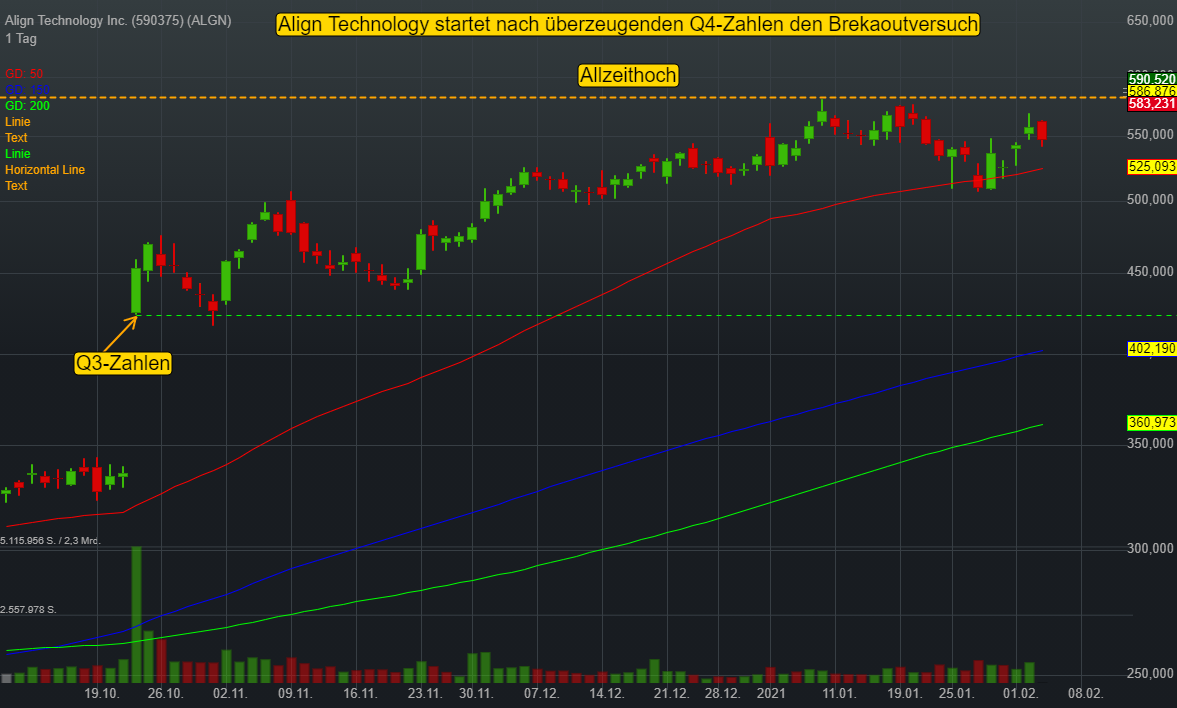Select the 28.12. date on the time axis
This screenshot has height=708, width=1177.
[722, 693]
